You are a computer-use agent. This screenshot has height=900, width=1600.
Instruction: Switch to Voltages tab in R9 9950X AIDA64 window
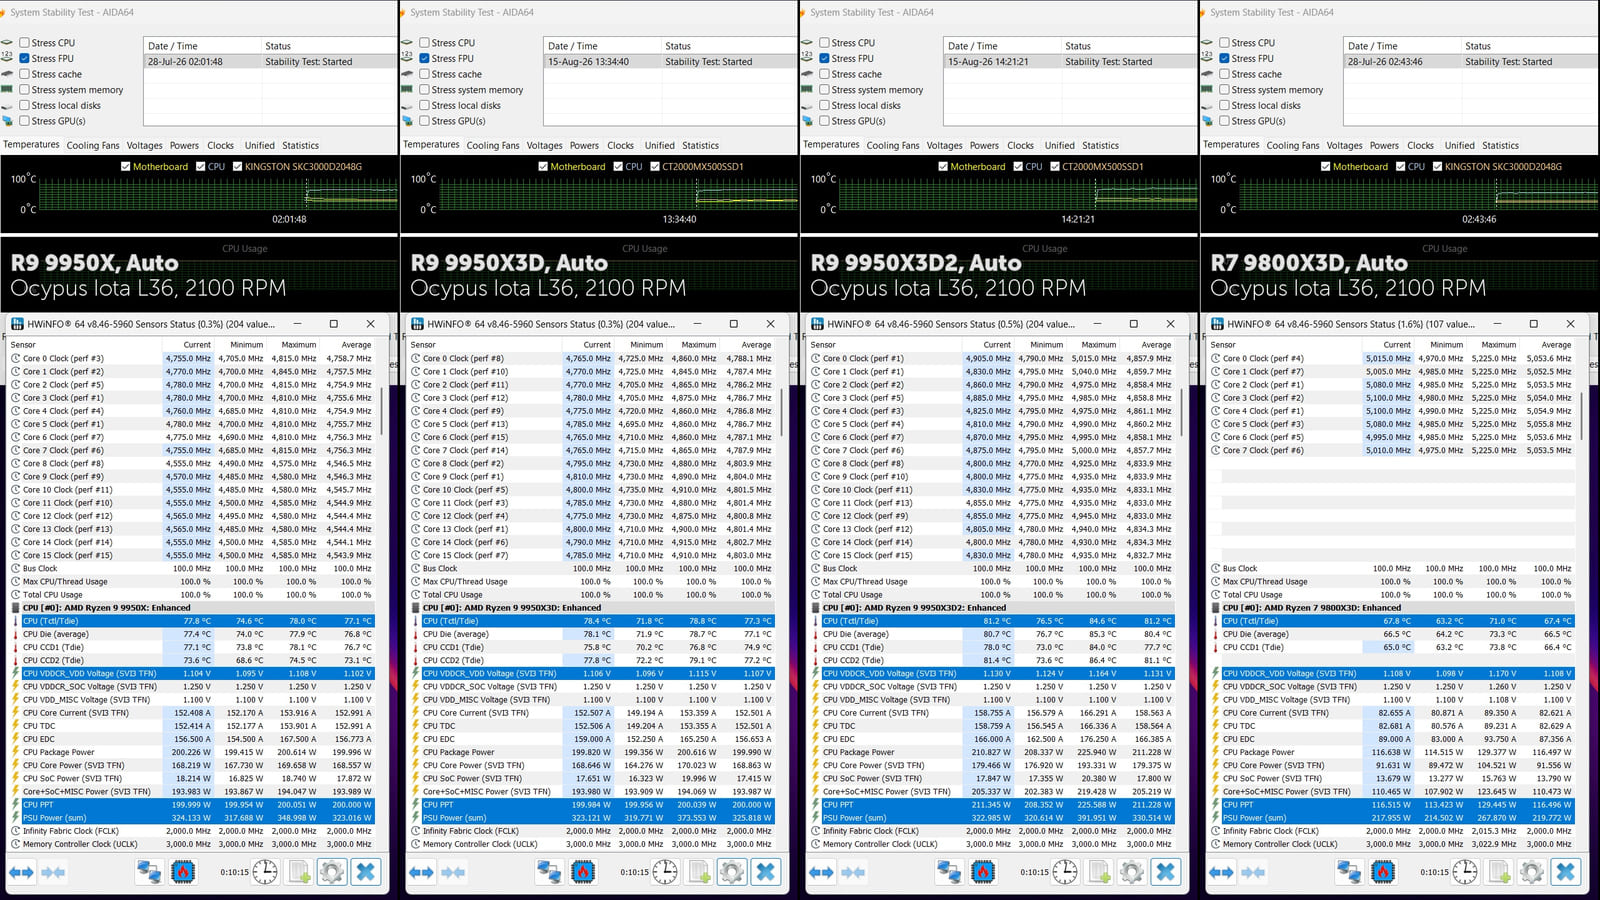144,145
